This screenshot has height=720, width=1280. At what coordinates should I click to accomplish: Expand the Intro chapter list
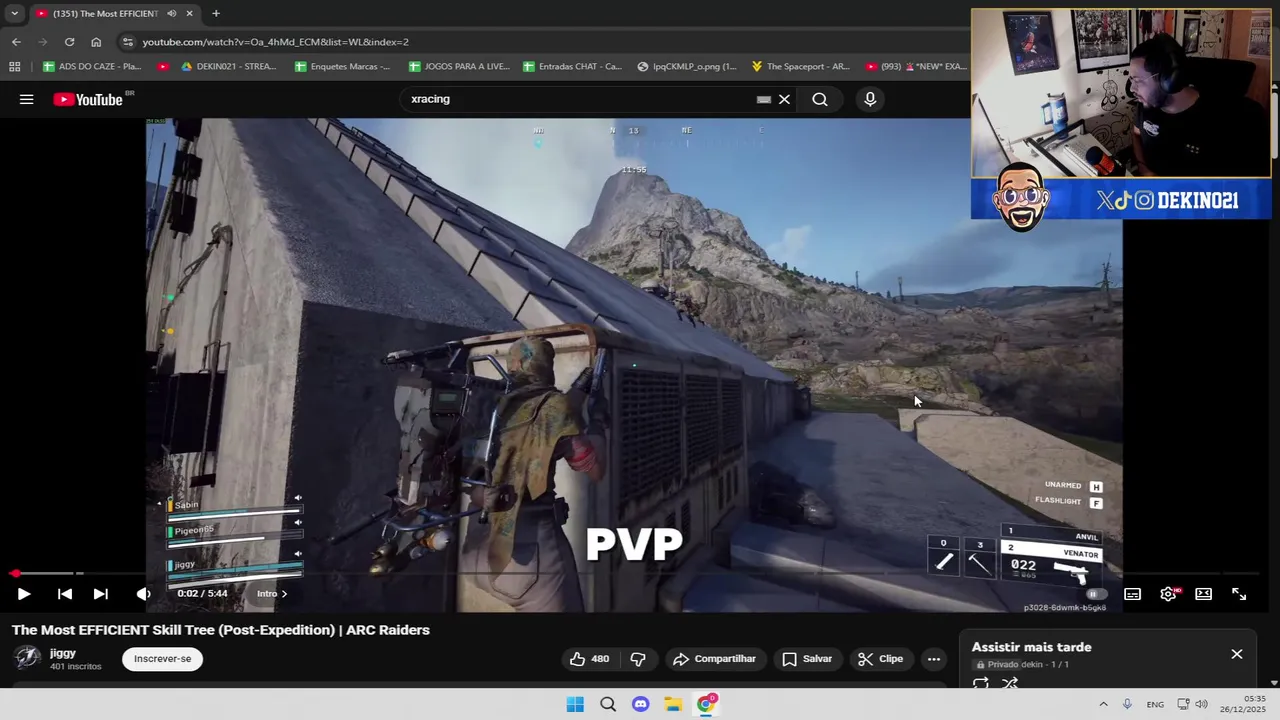coord(271,594)
